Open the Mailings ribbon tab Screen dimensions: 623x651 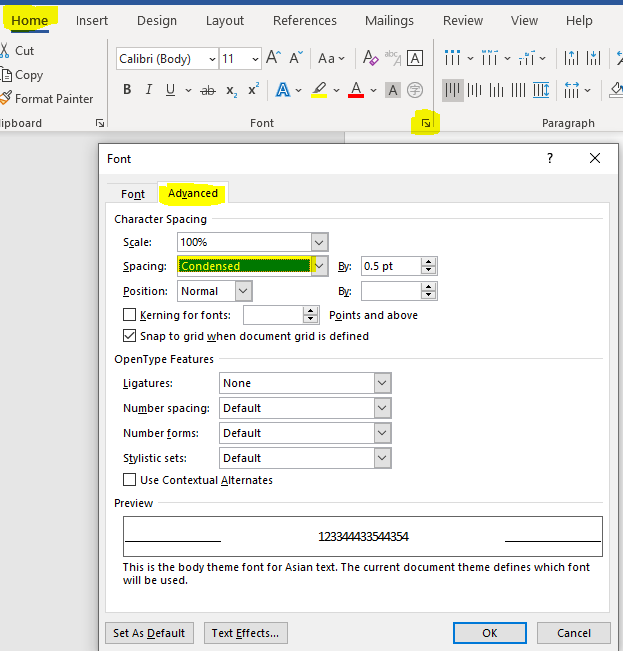coord(389,20)
